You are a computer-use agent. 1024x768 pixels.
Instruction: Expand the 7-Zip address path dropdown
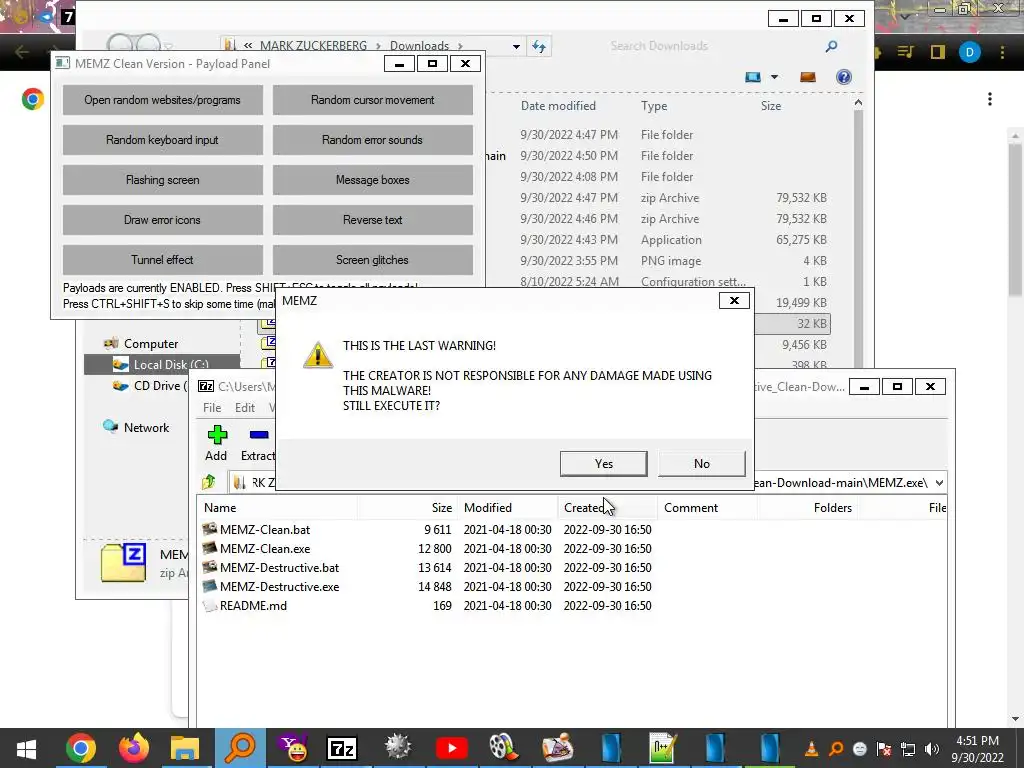pos(939,483)
